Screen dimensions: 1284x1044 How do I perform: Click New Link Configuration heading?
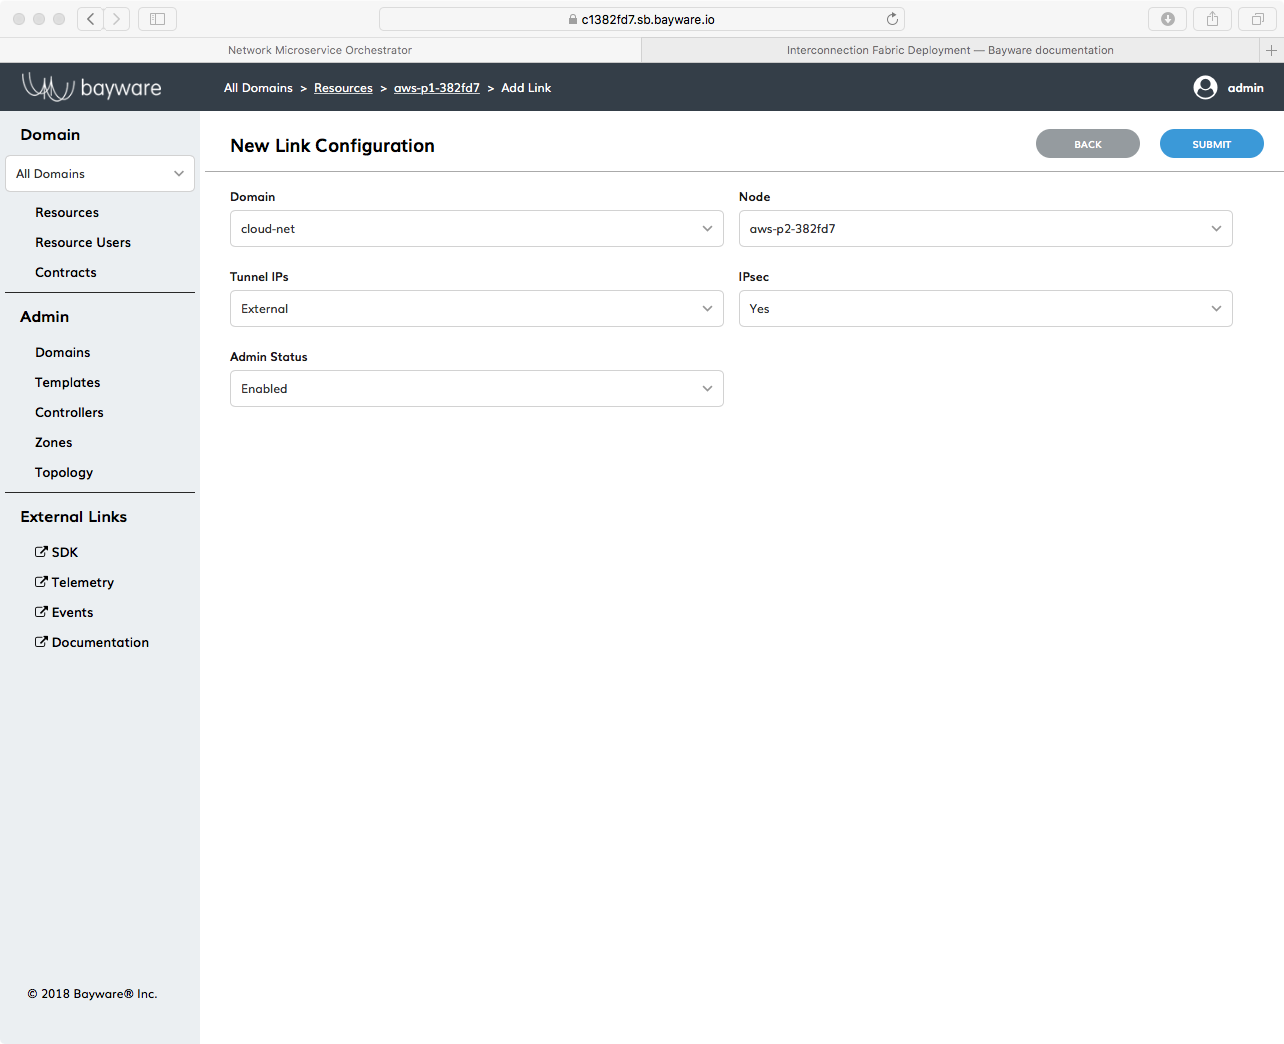[x=332, y=146]
